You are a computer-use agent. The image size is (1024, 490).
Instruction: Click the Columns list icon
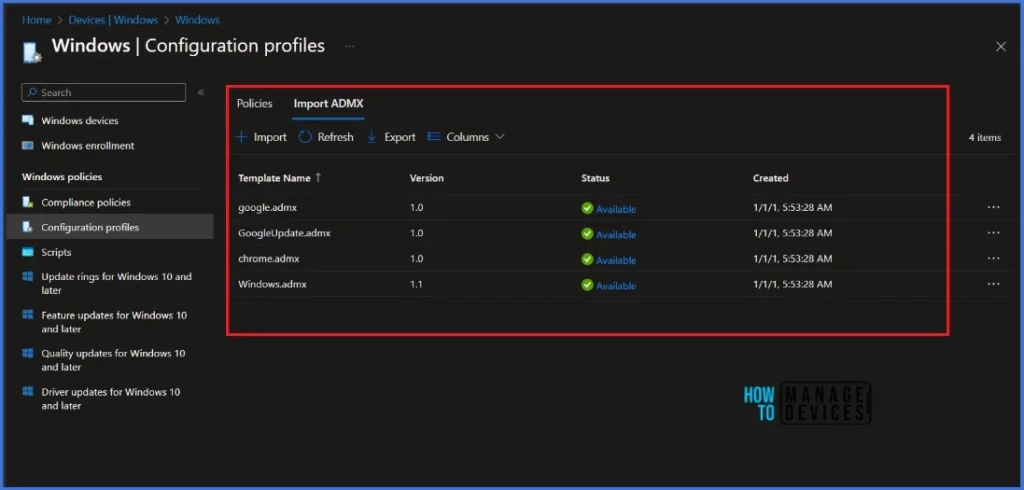coord(434,137)
